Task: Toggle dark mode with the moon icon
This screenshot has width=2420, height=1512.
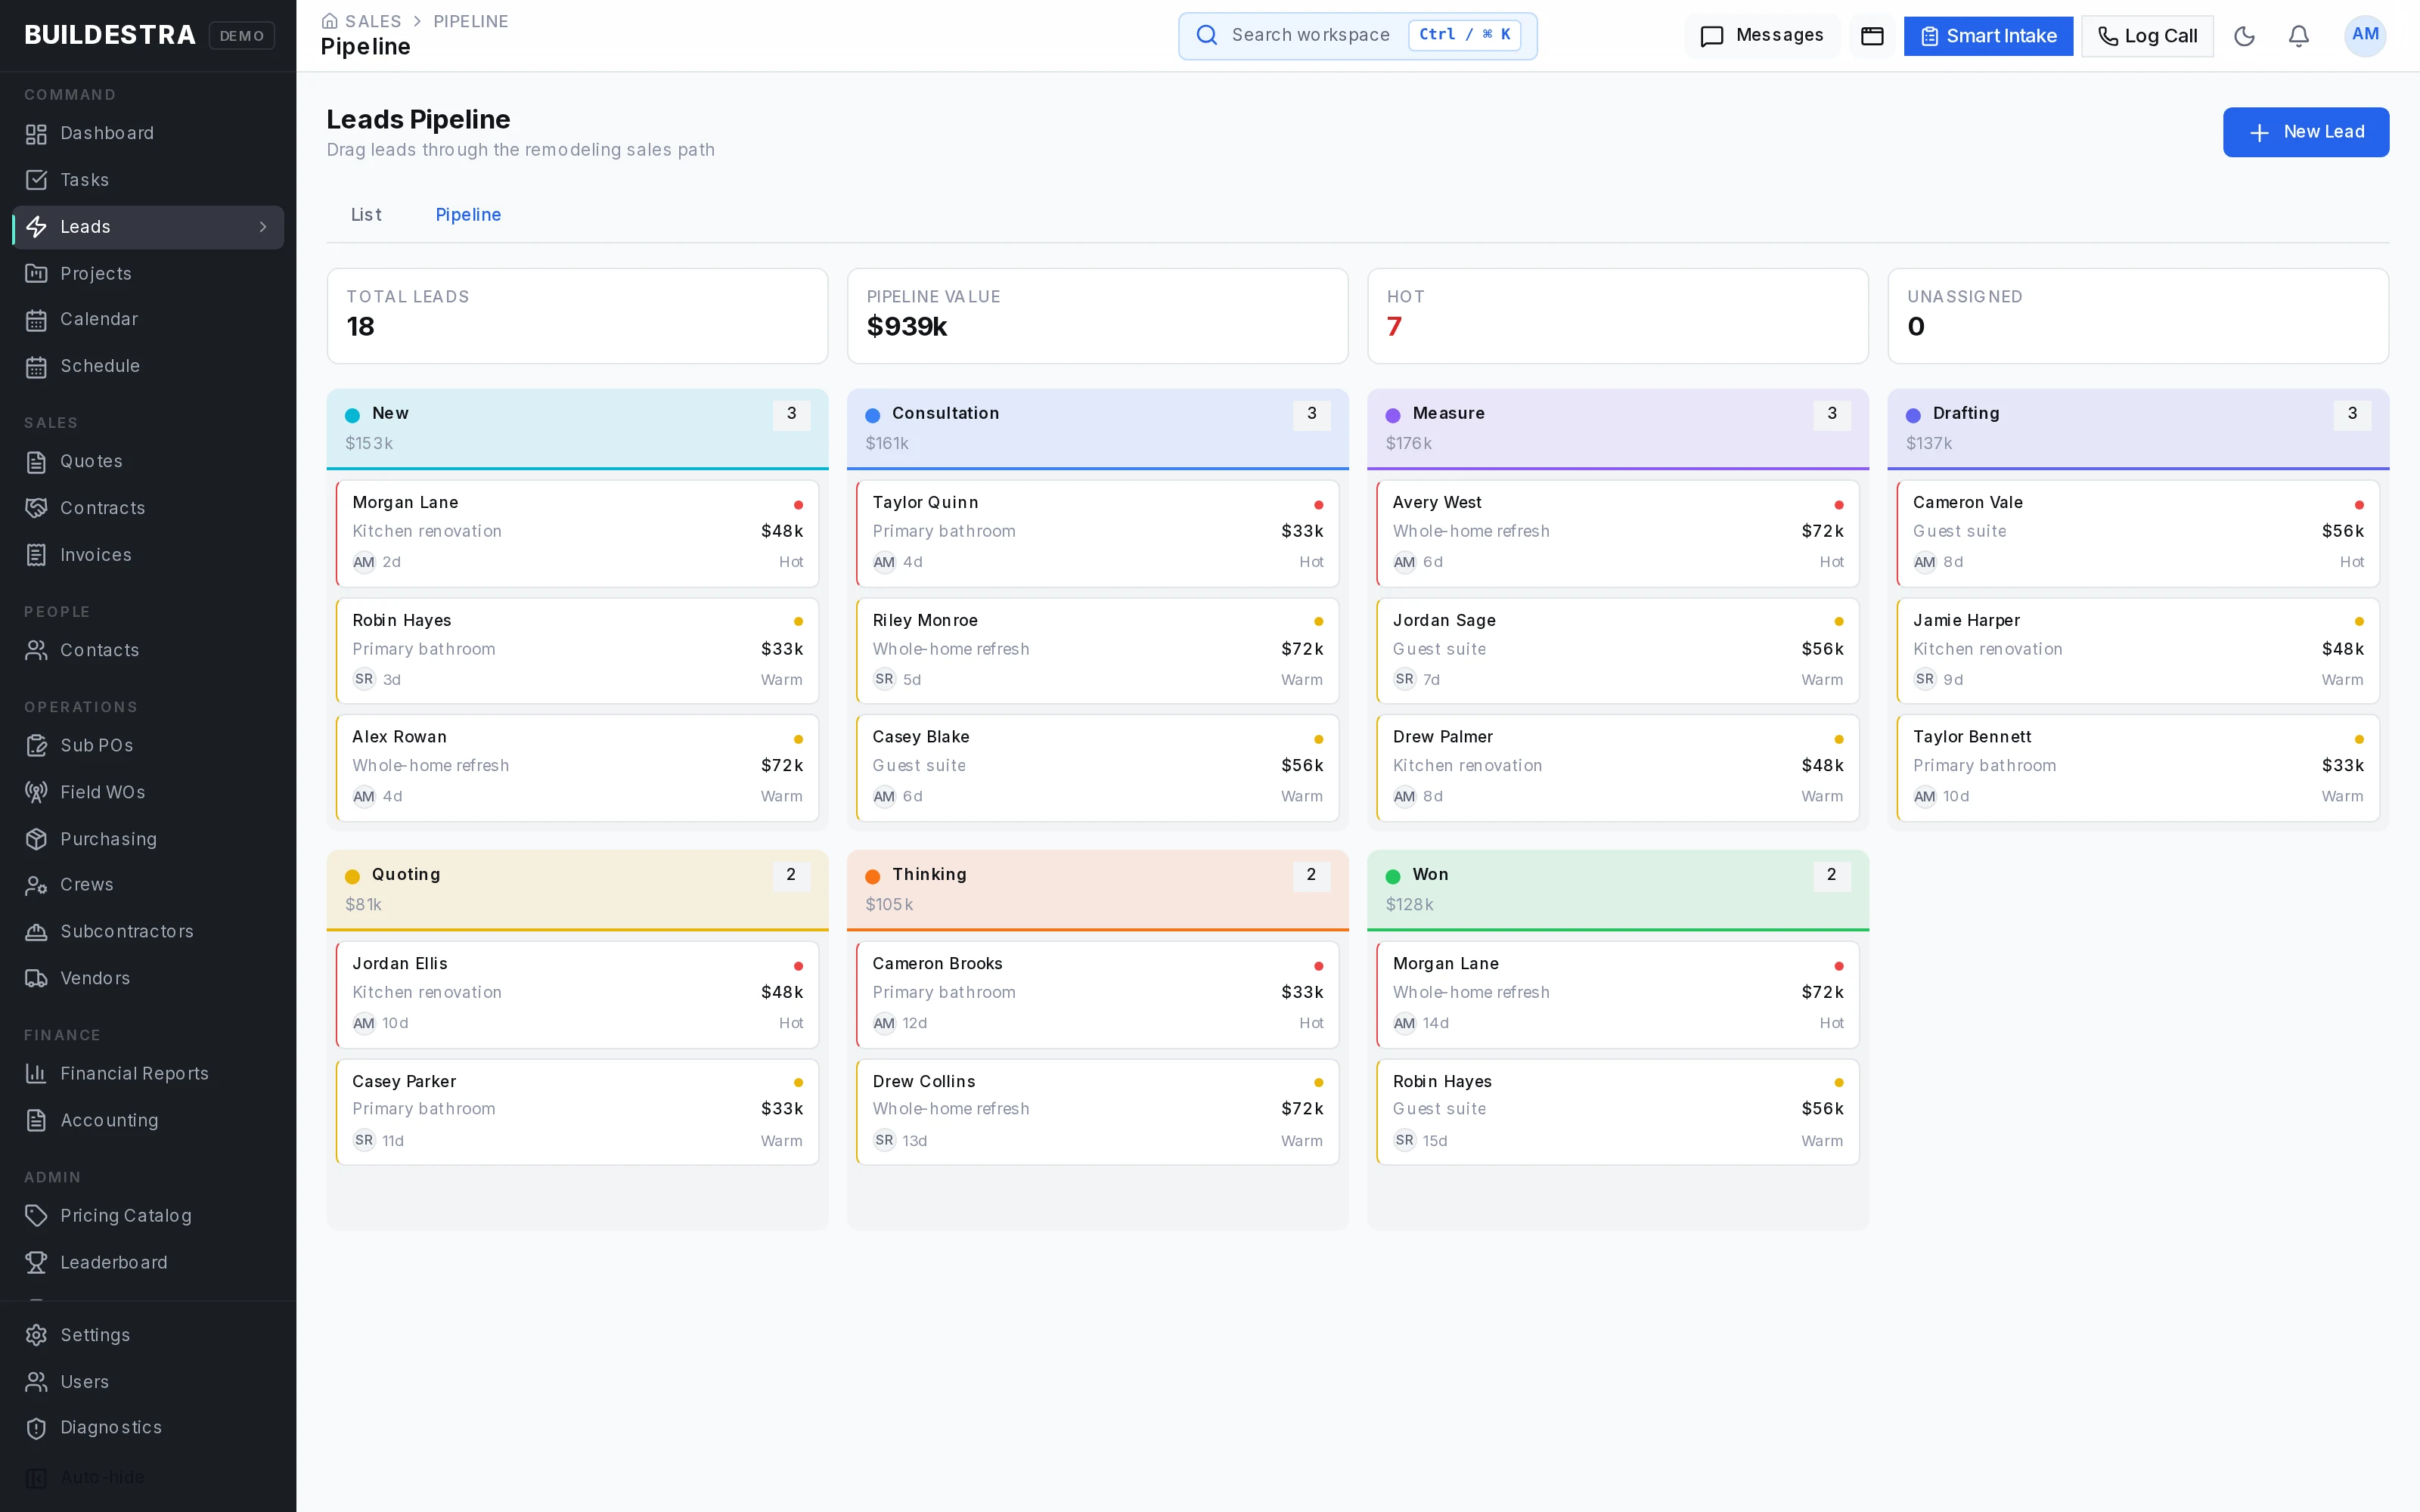Action: click(x=2244, y=36)
